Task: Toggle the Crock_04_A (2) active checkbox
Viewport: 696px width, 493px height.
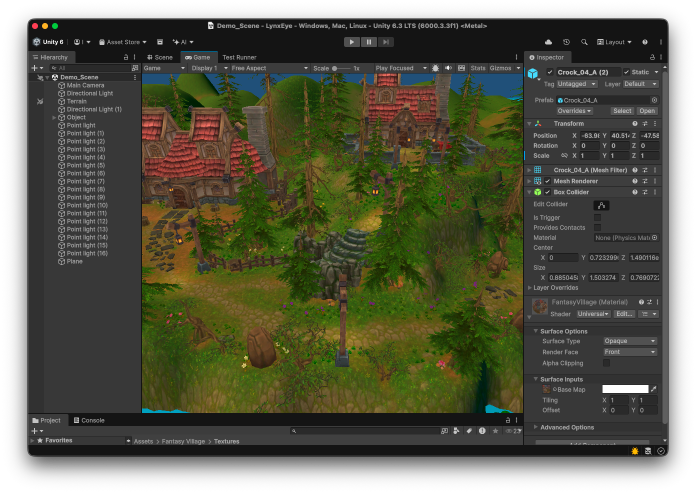Action: coord(550,72)
